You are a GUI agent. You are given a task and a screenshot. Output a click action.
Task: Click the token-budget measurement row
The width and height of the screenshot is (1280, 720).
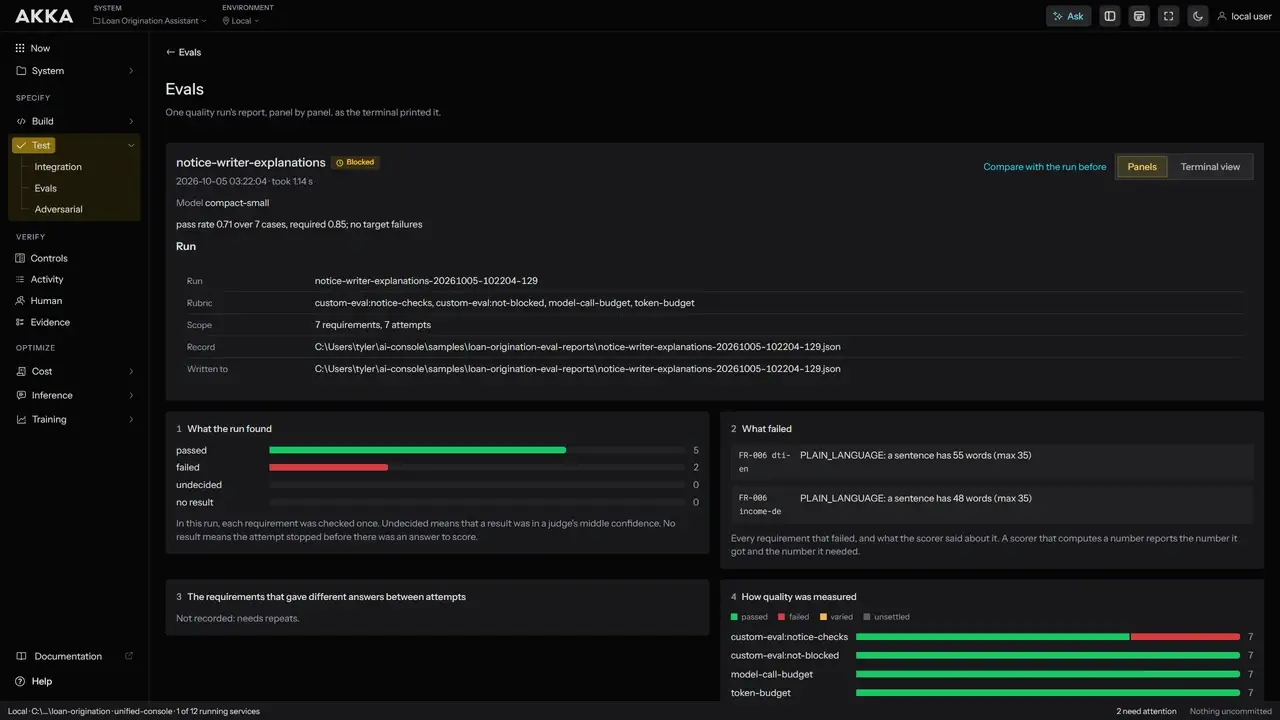coord(992,692)
